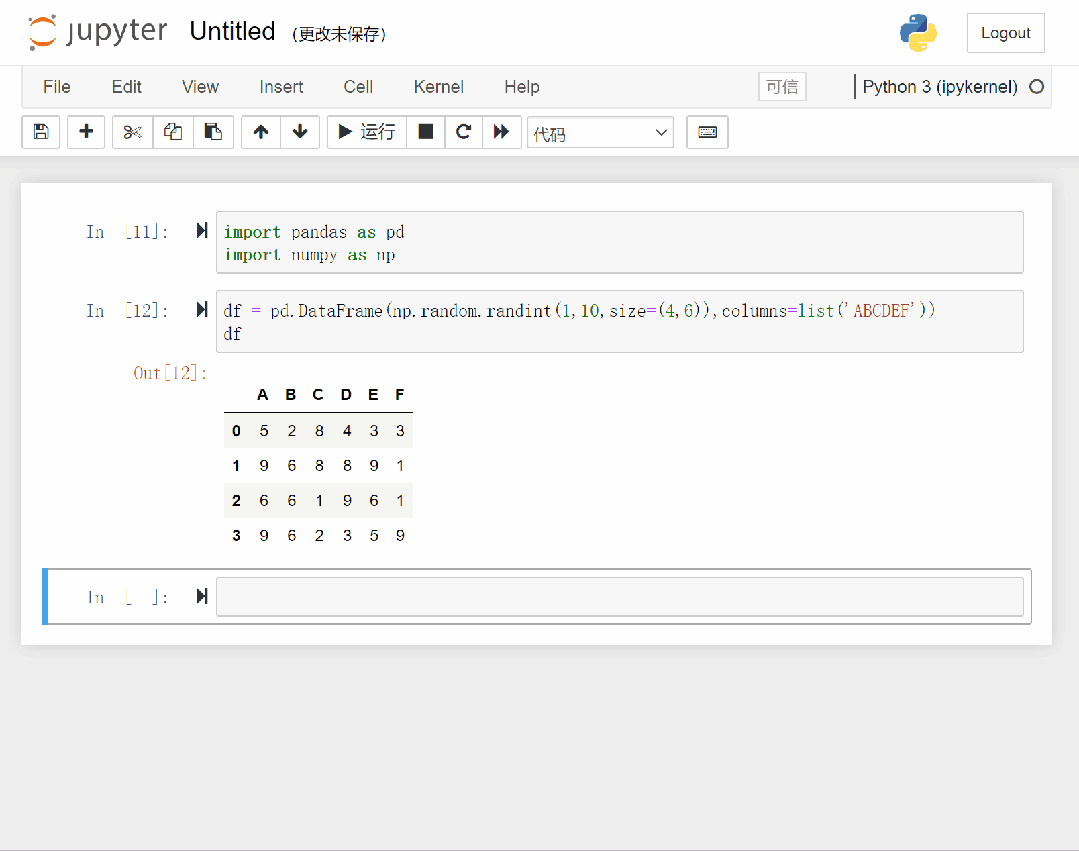This screenshot has height=851, width=1079.
Task: Click the Python 3 (ipykernel) kernel name
Action: point(944,87)
